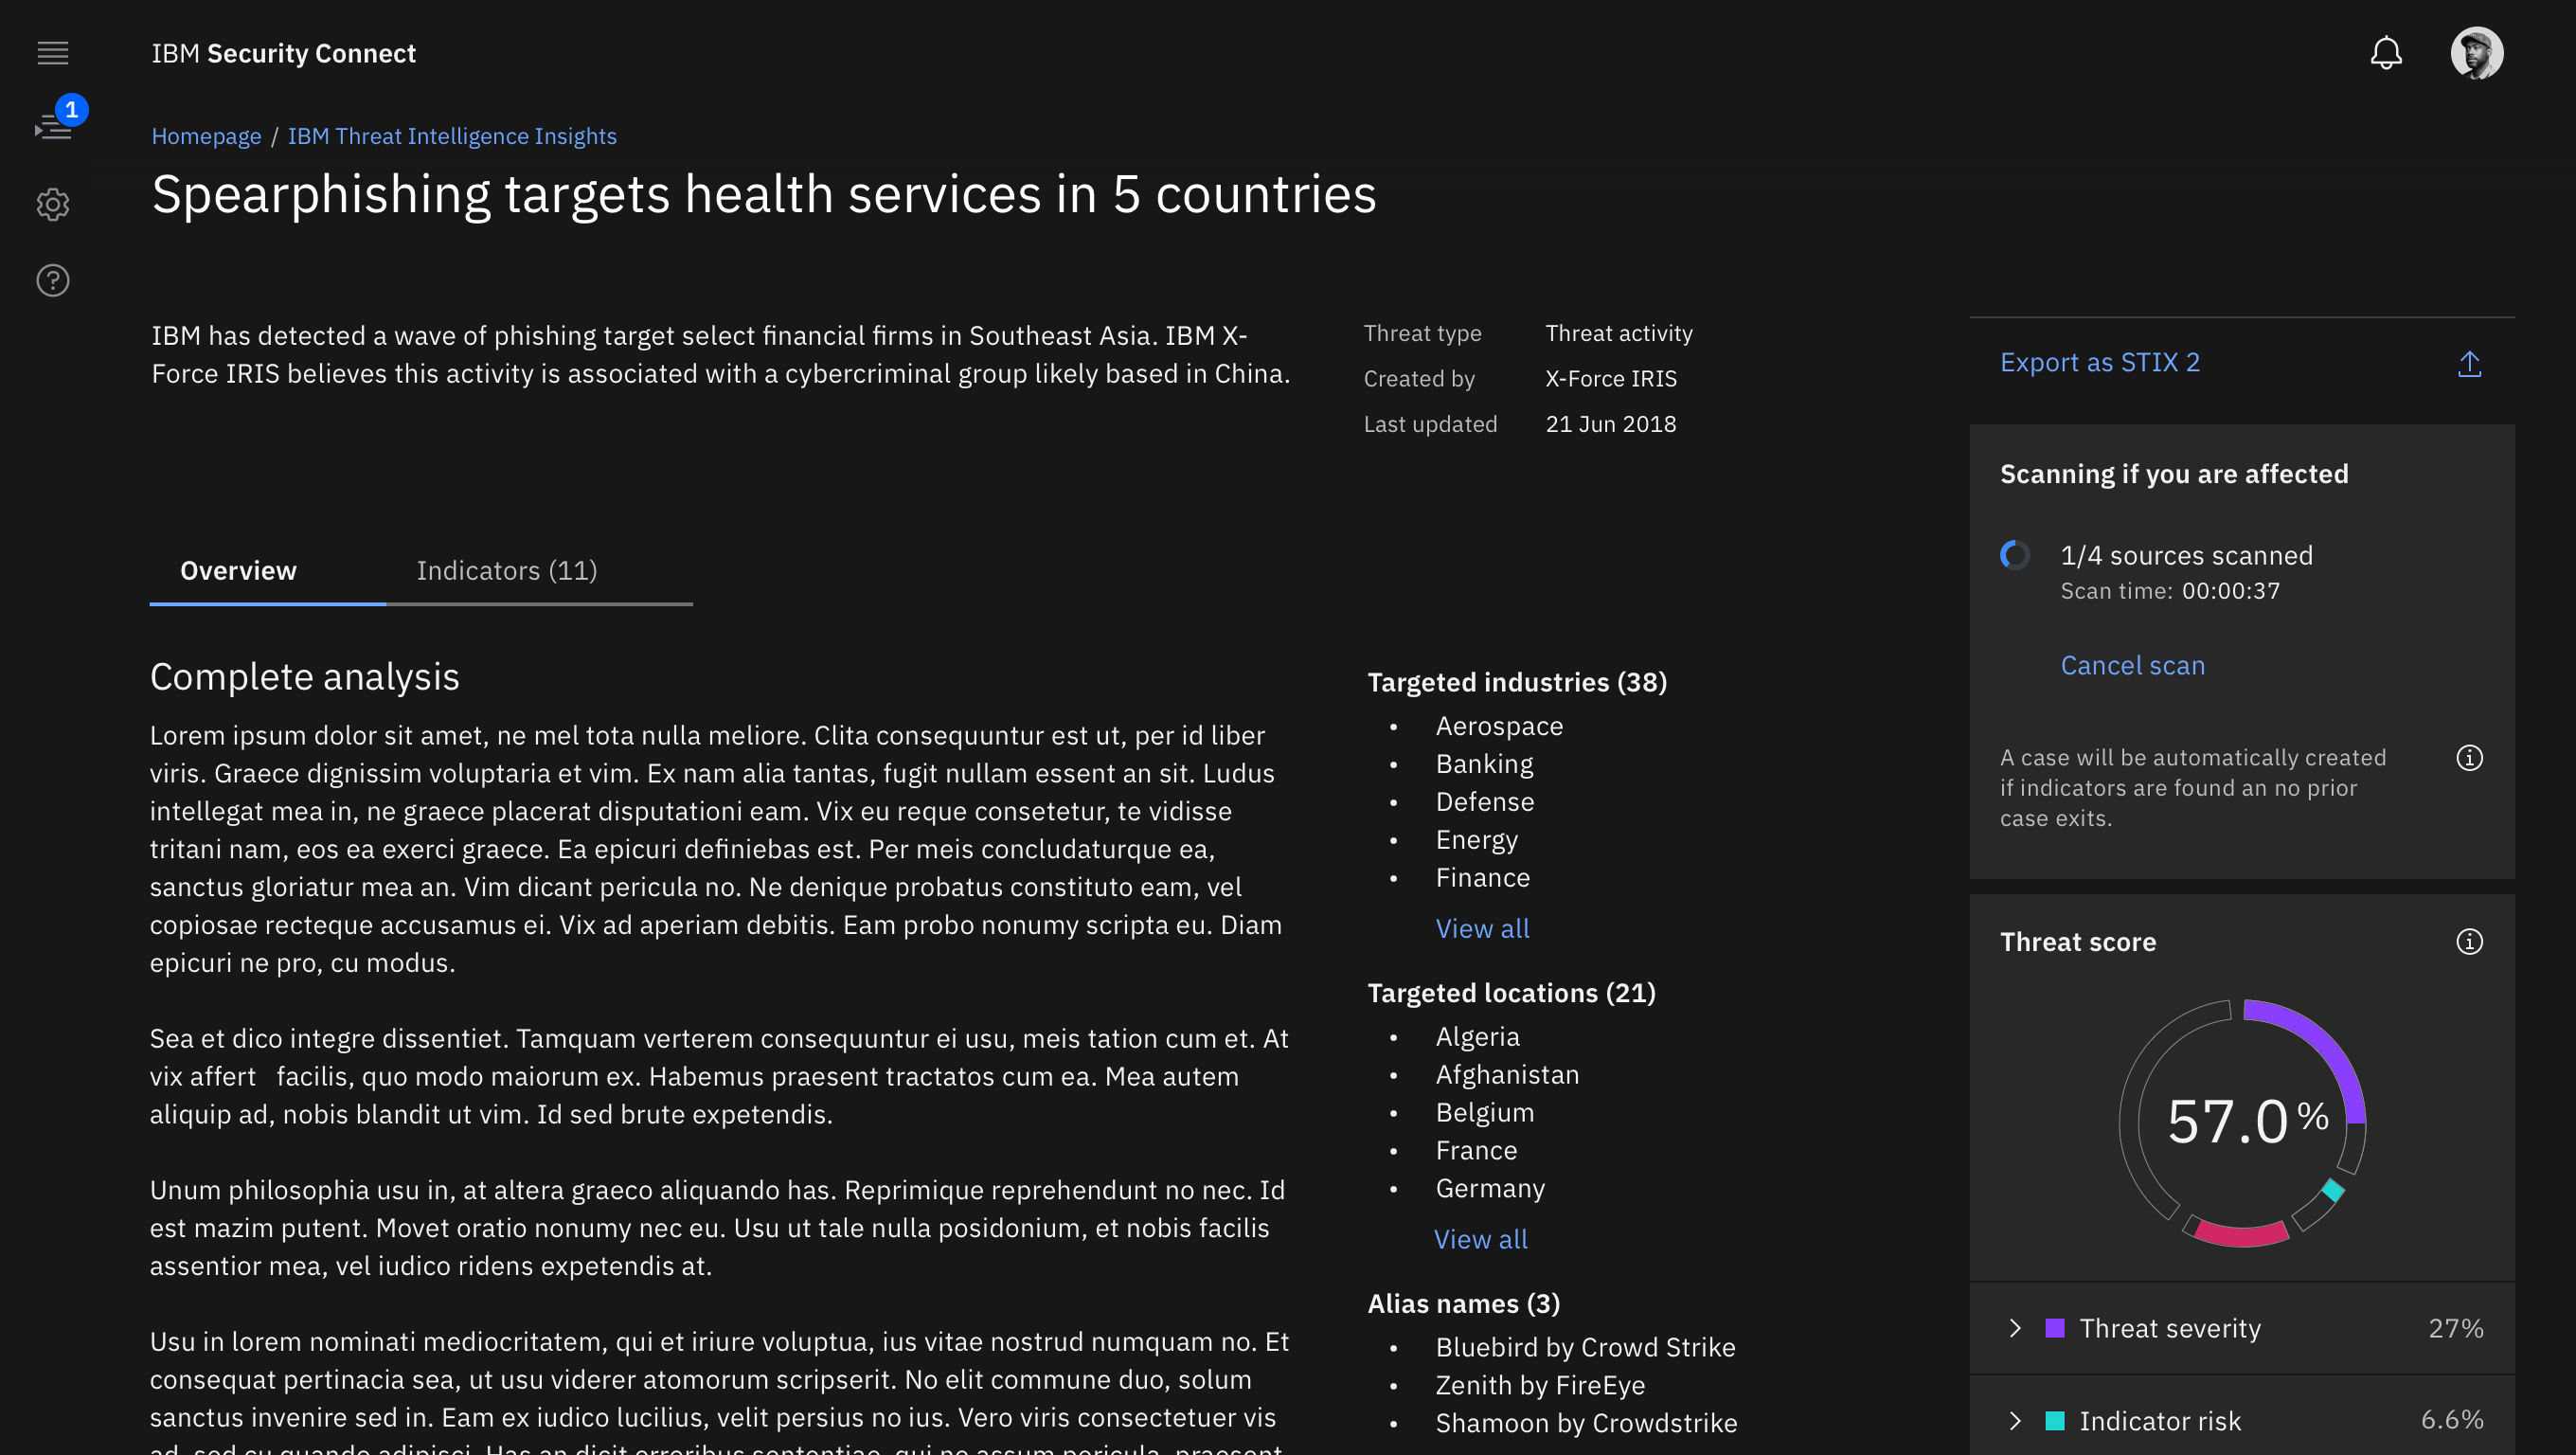Image resolution: width=2576 pixels, height=1455 pixels.
Task: Click the Energy industry item
Action: [x=1477, y=840]
